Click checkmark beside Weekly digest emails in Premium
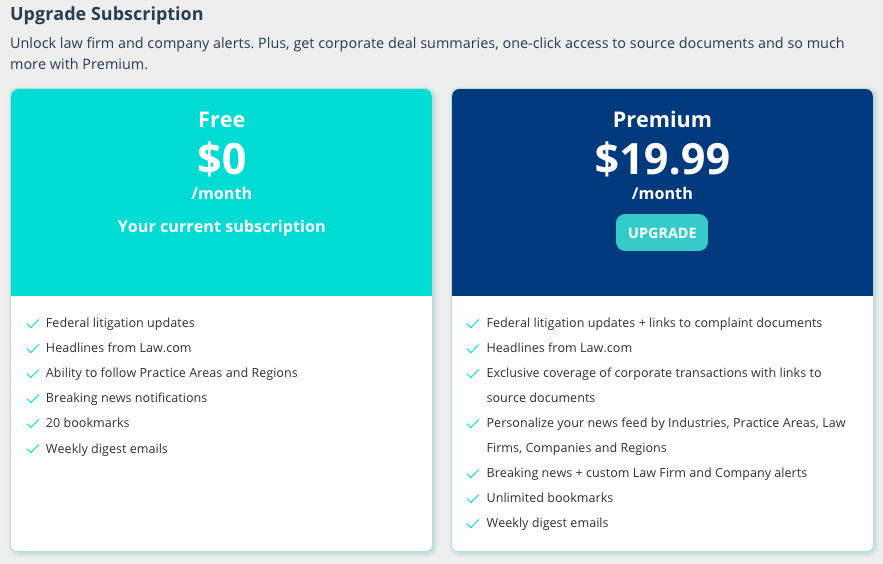883x564 pixels. coord(473,523)
